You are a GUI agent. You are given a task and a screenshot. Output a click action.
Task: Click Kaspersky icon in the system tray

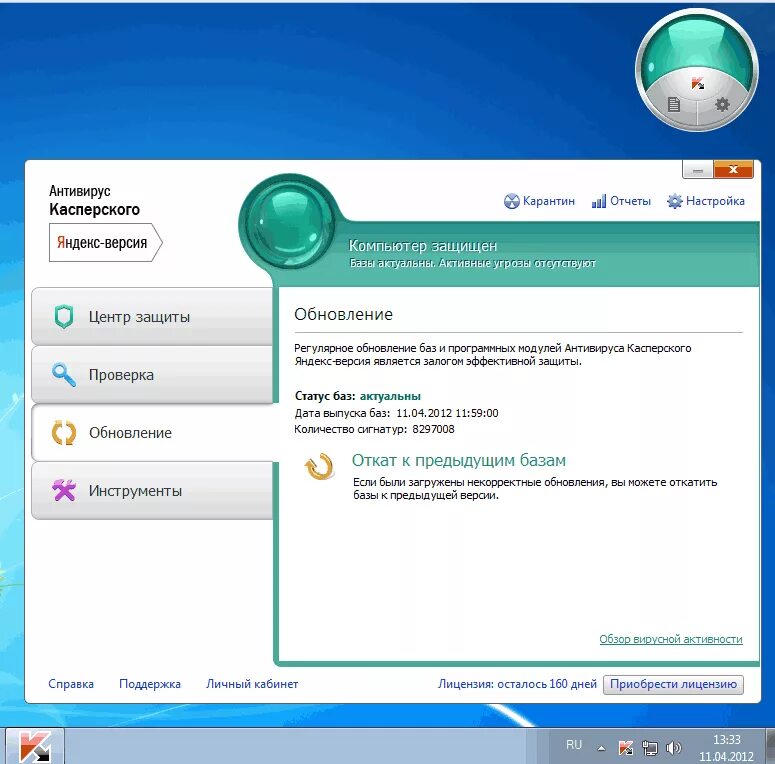pos(626,748)
